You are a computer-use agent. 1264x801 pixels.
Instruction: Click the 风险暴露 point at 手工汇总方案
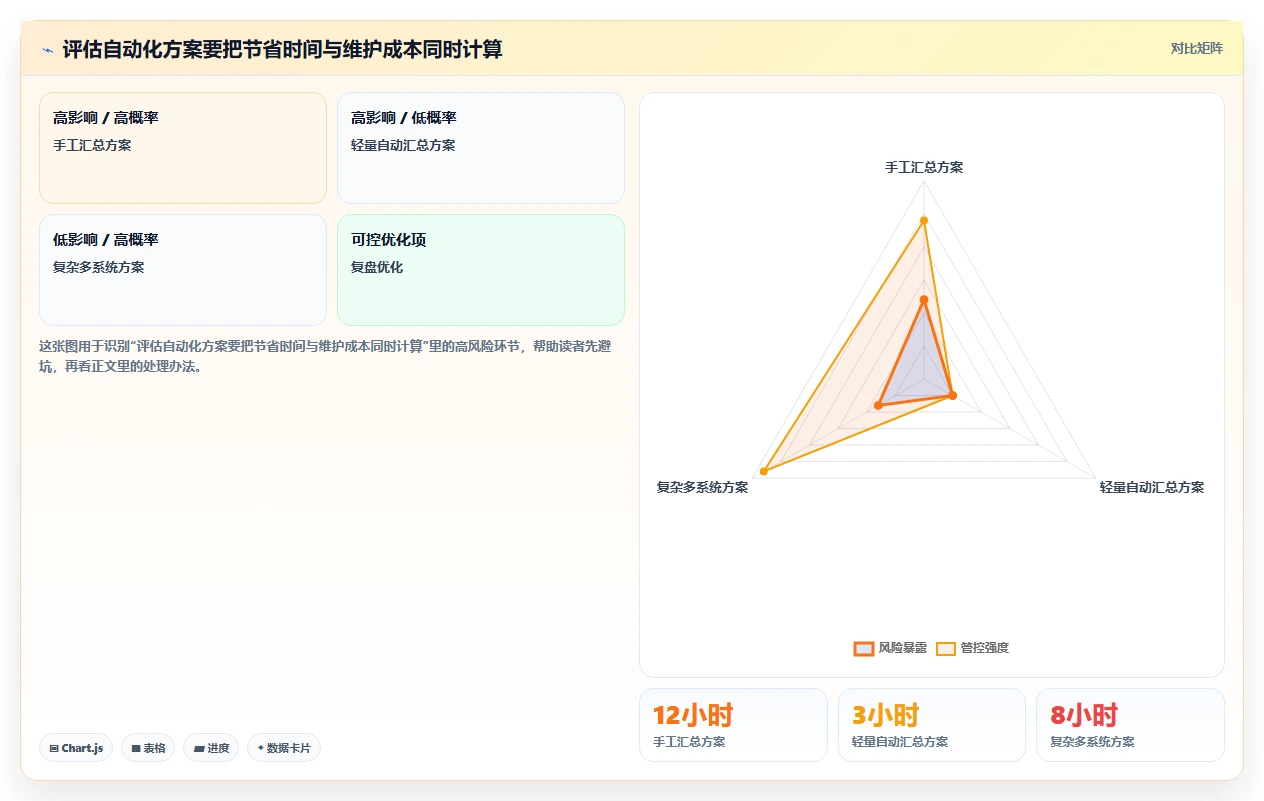[924, 299]
